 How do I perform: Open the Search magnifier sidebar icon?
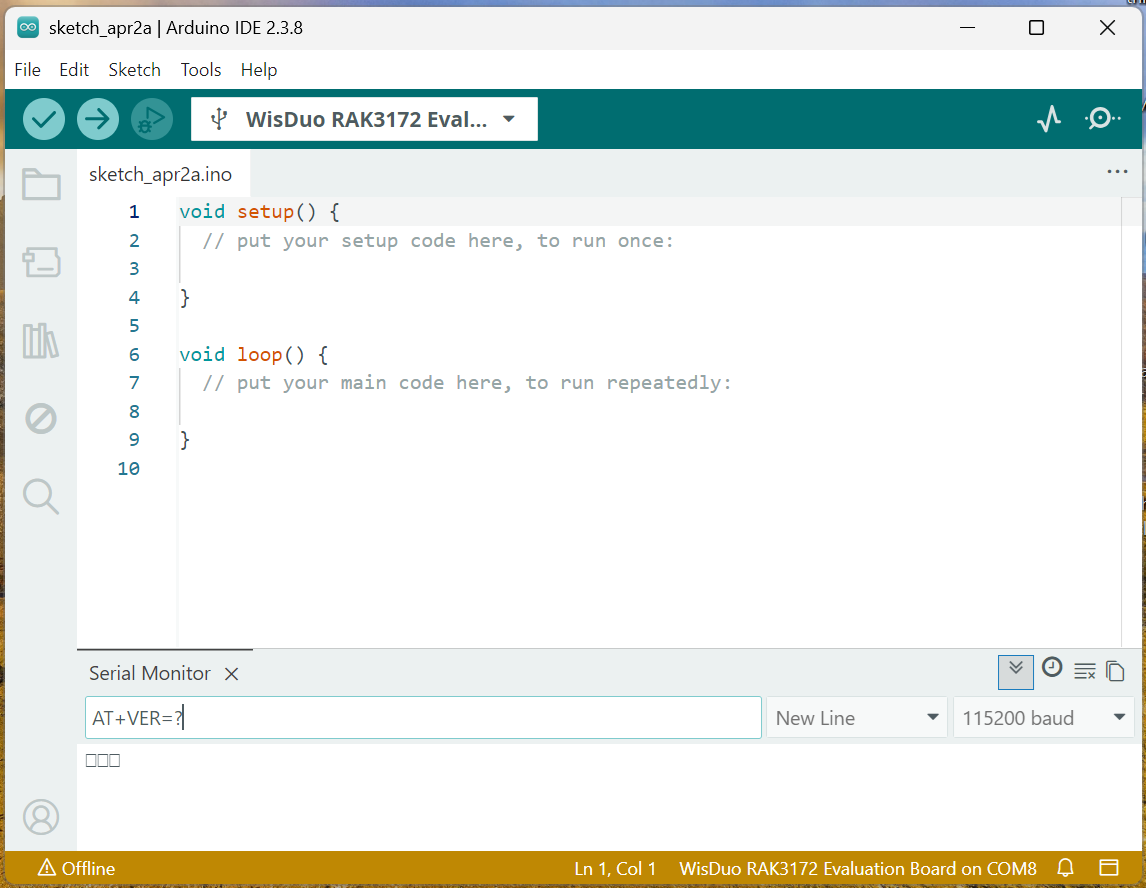[41, 496]
